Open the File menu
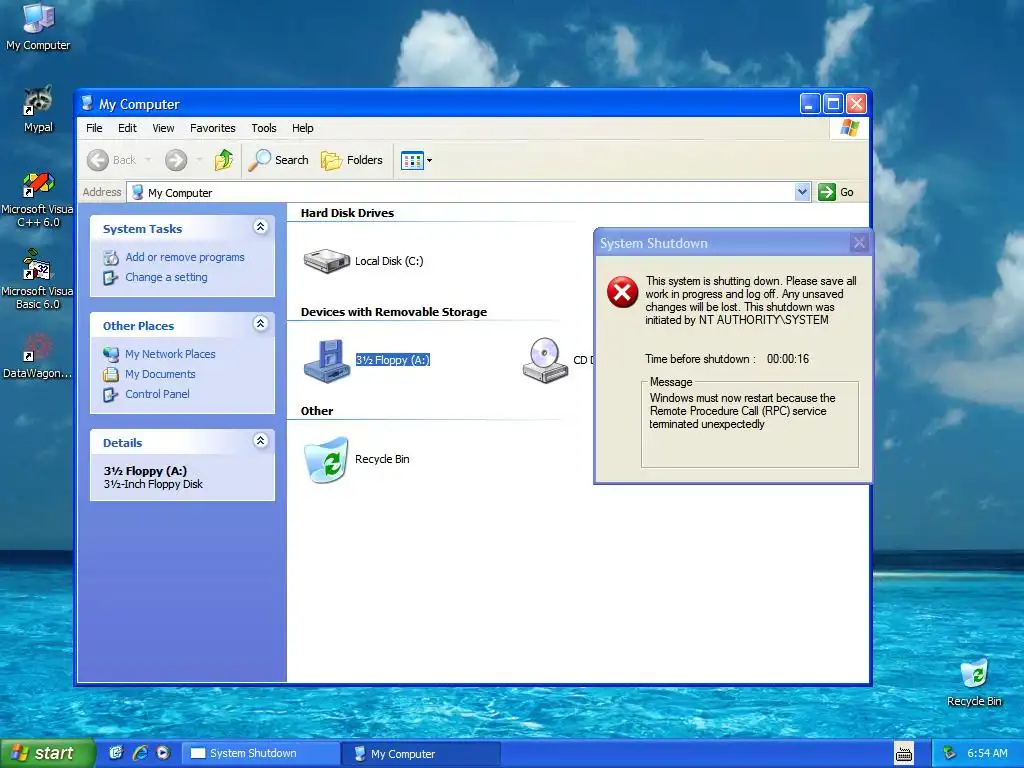This screenshot has width=1024, height=768. coord(94,128)
